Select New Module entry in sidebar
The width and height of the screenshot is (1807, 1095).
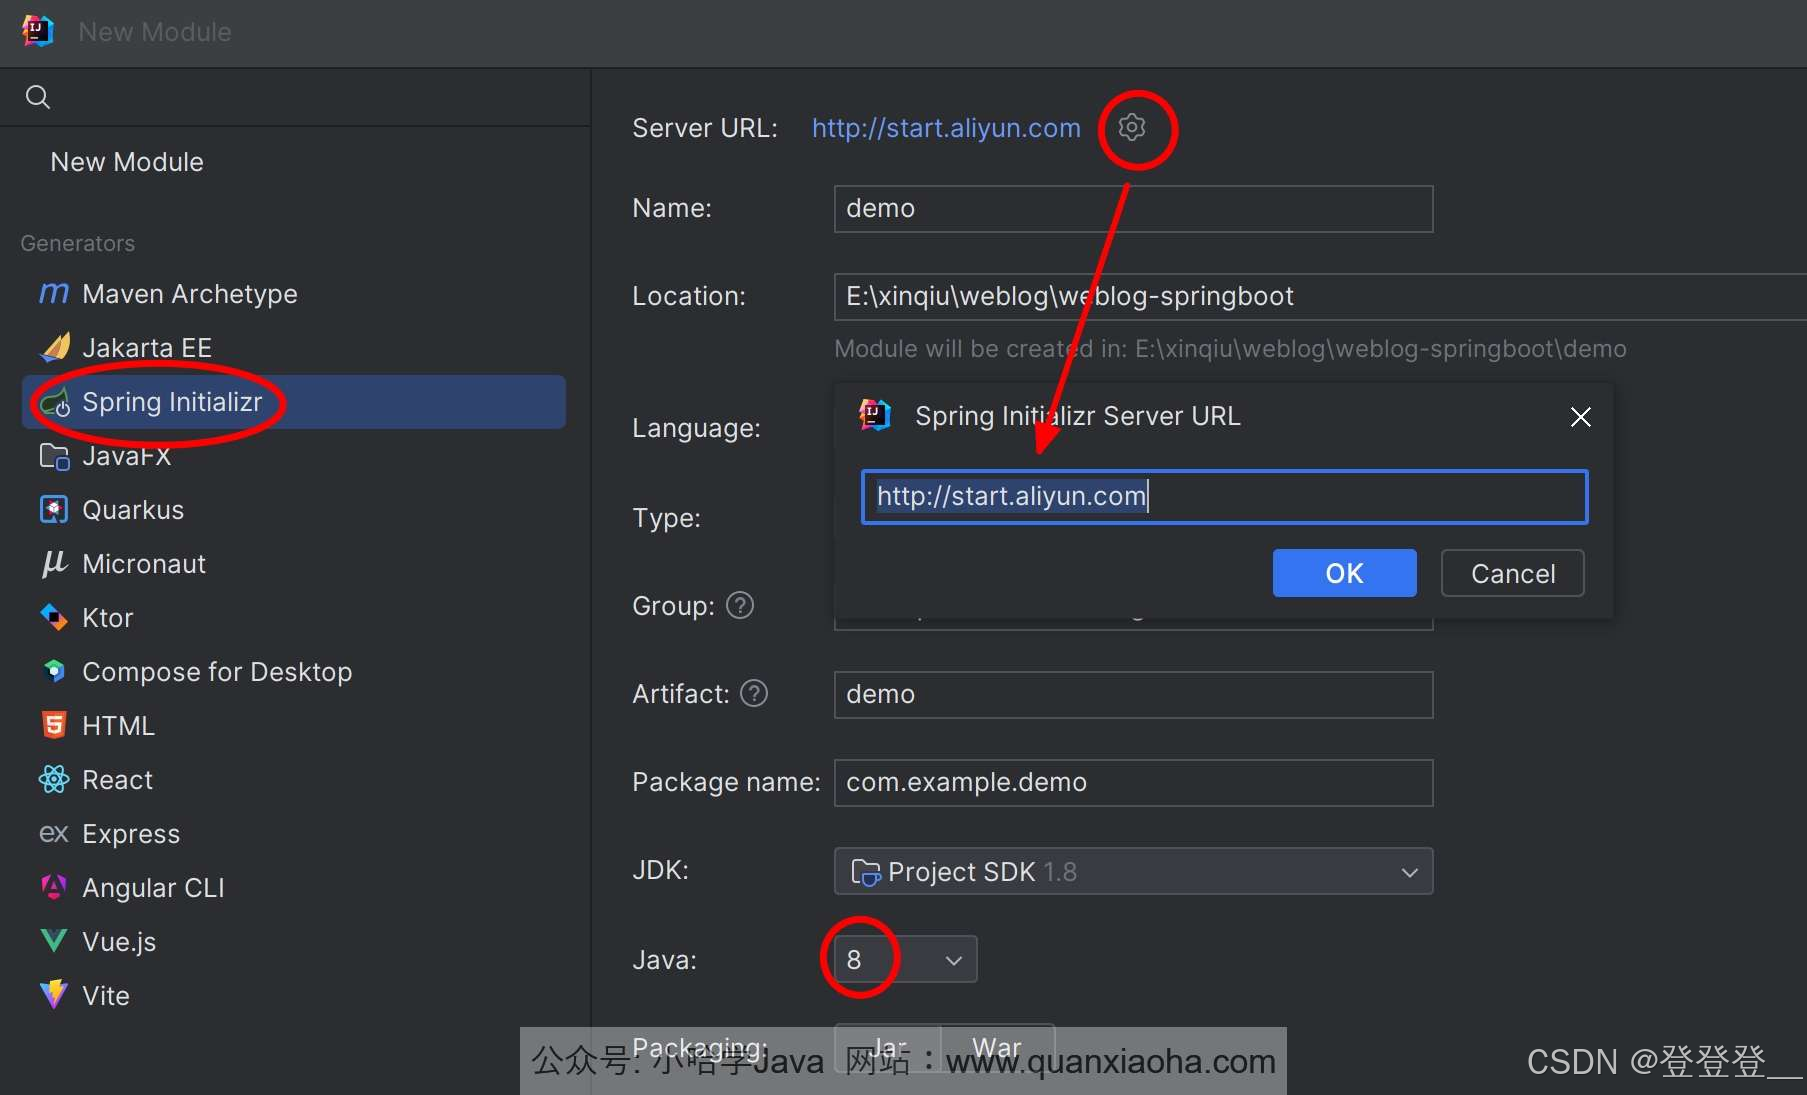pyautogui.click(x=127, y=162)
